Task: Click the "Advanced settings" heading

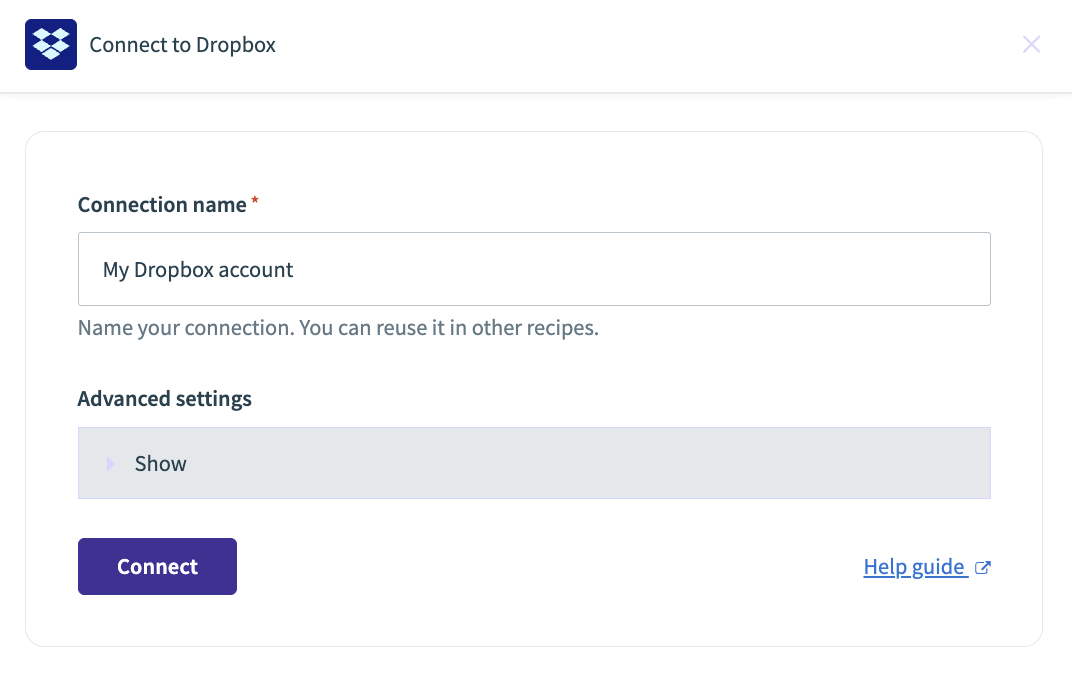Action: pyautogui.click(x=164, y=398)
